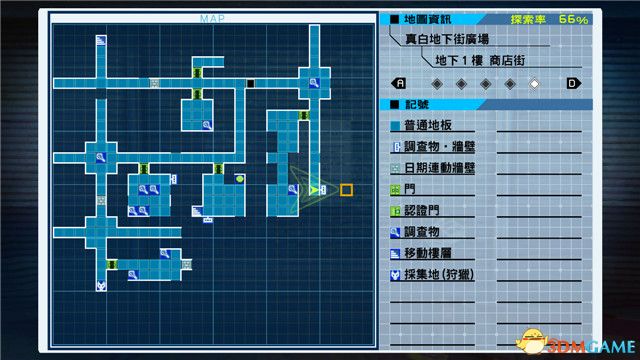Select the first diamond page indicator
Image resolution: width=640 pixels, height=360 pixels.
click(x=437, y=84)
